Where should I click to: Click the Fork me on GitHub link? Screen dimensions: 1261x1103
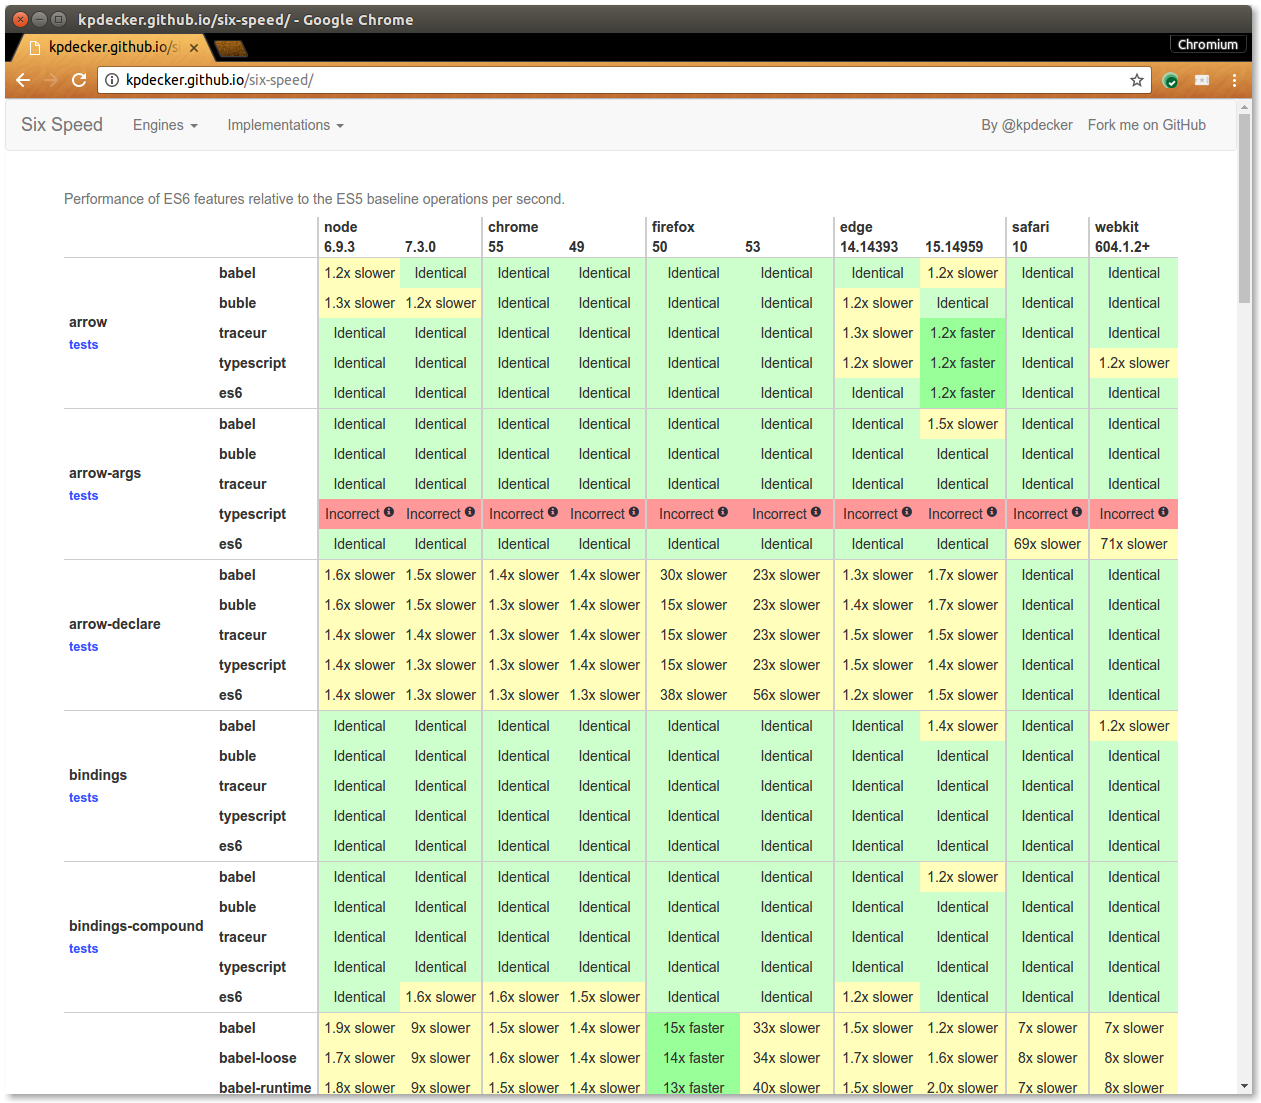click(1146, 125)
